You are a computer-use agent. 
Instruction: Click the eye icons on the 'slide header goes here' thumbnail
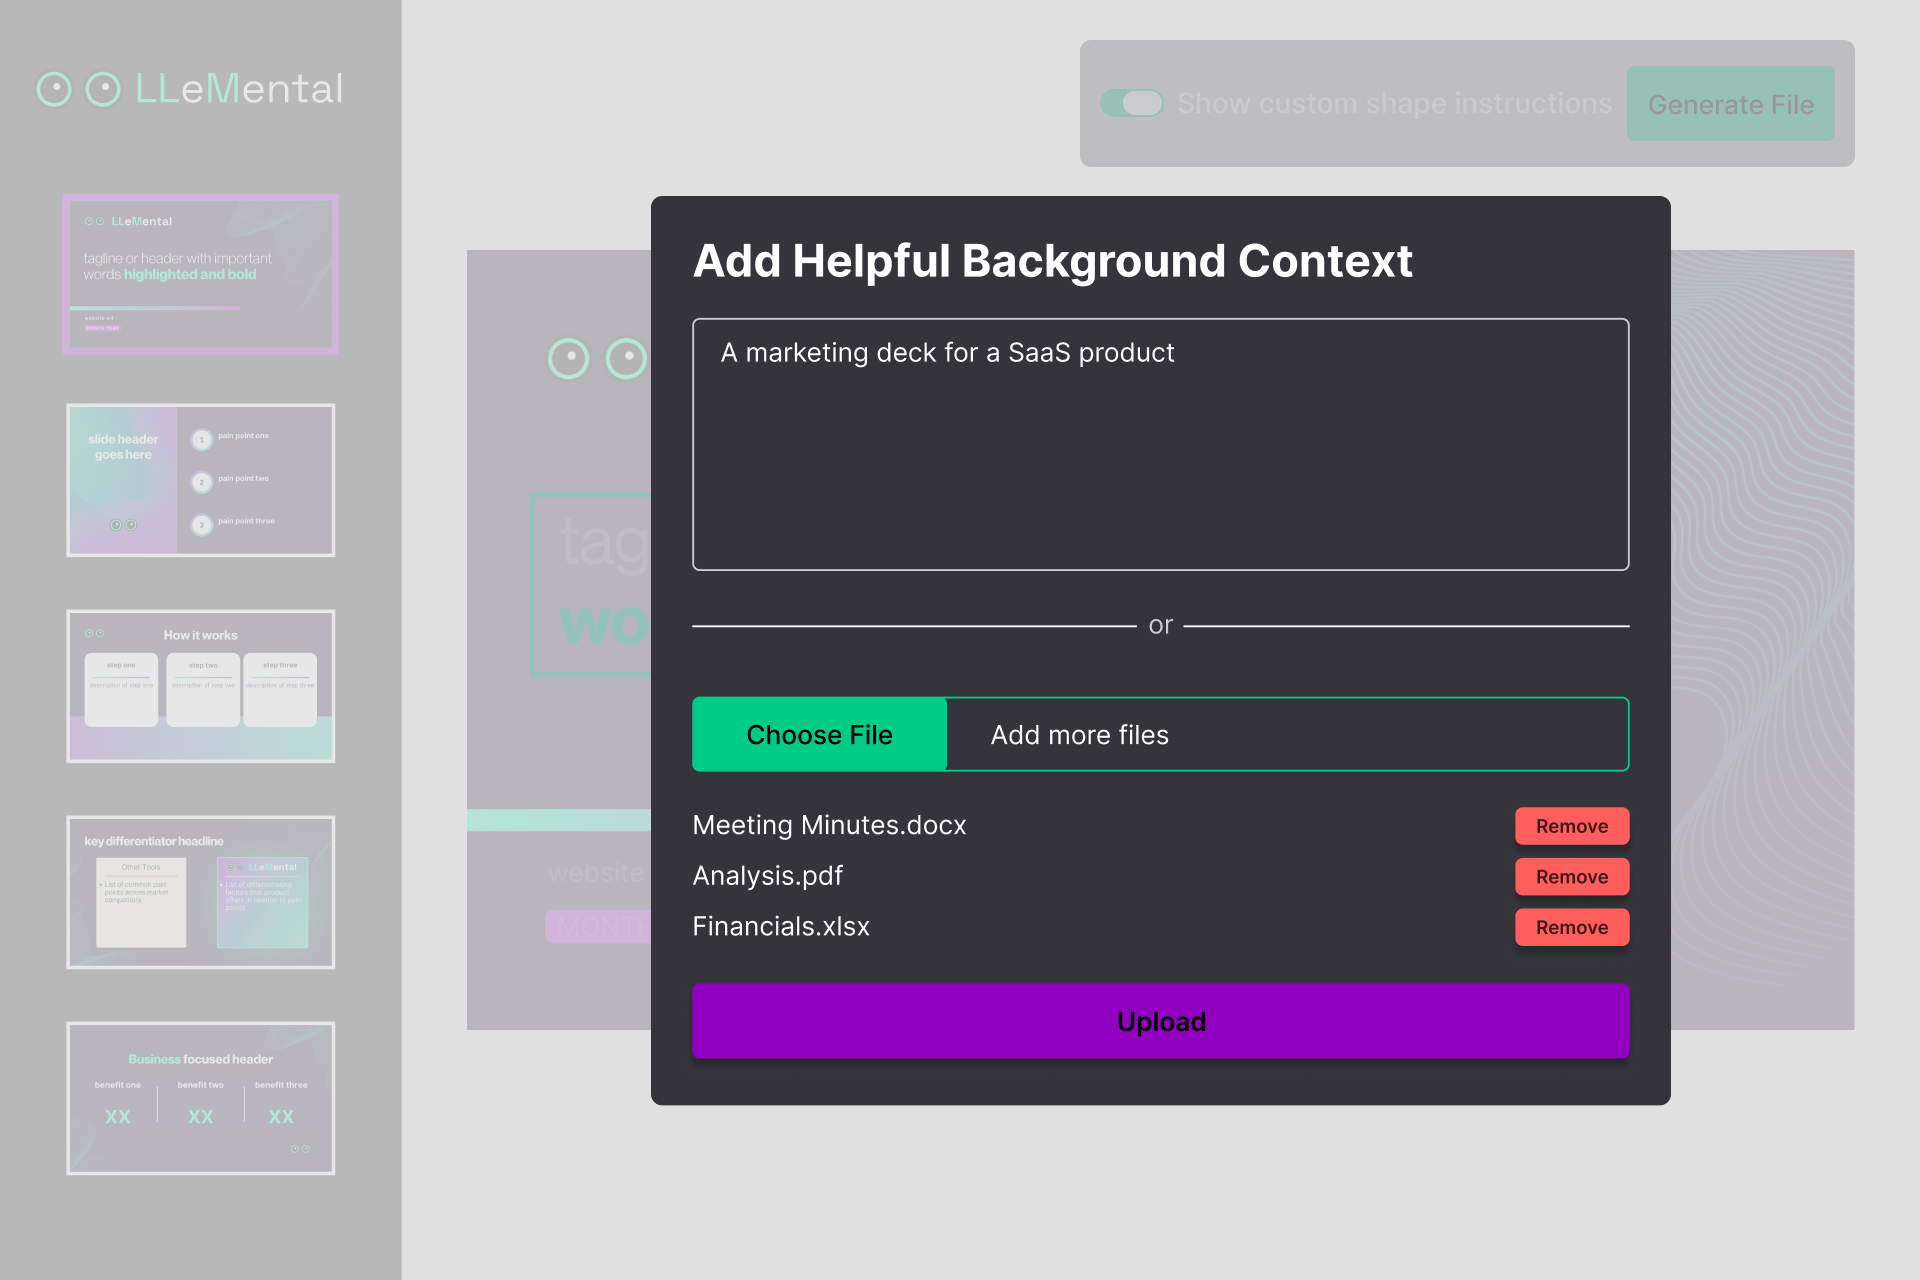122,523
